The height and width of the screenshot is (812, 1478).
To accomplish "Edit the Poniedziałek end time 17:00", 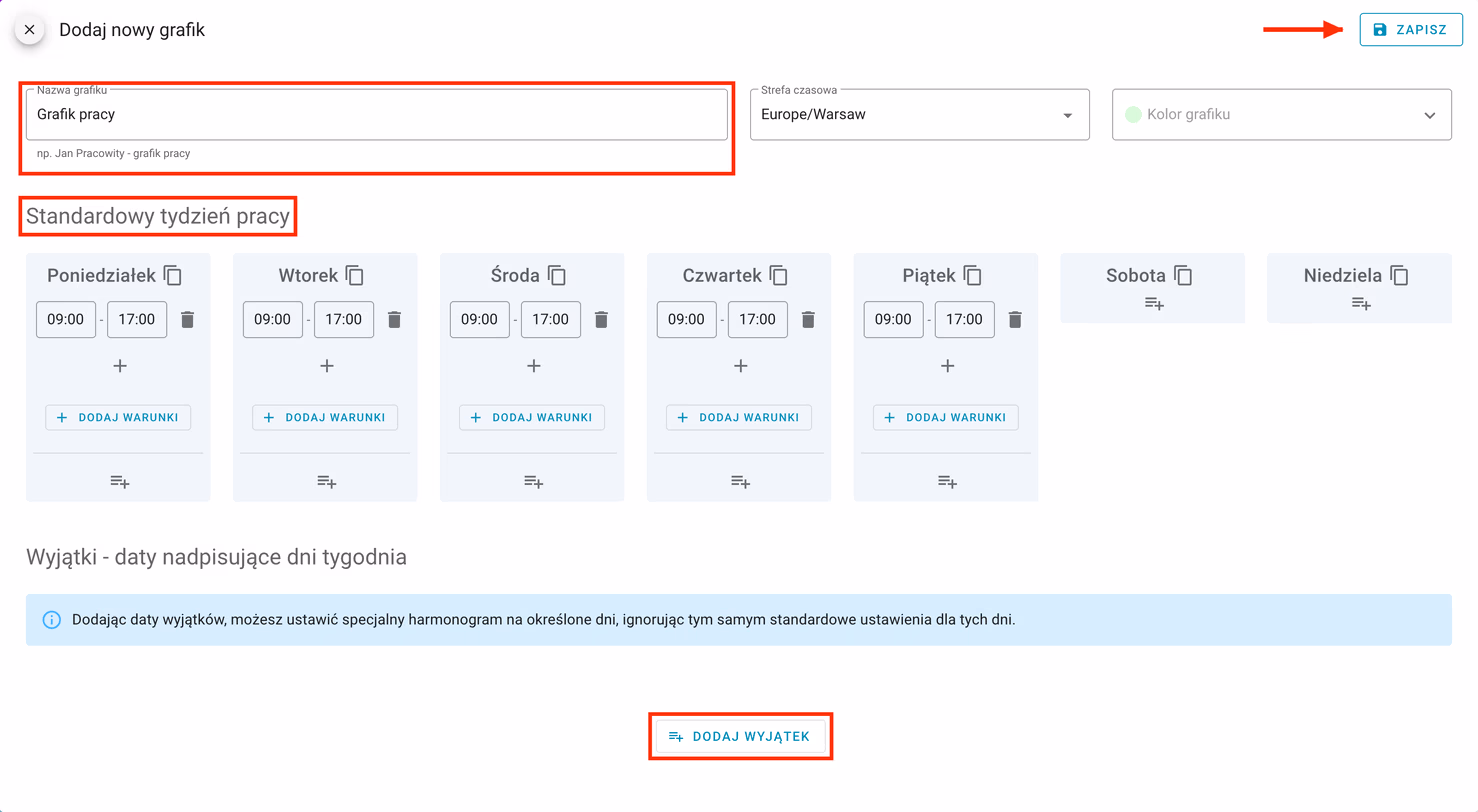I will click(137, 320).
